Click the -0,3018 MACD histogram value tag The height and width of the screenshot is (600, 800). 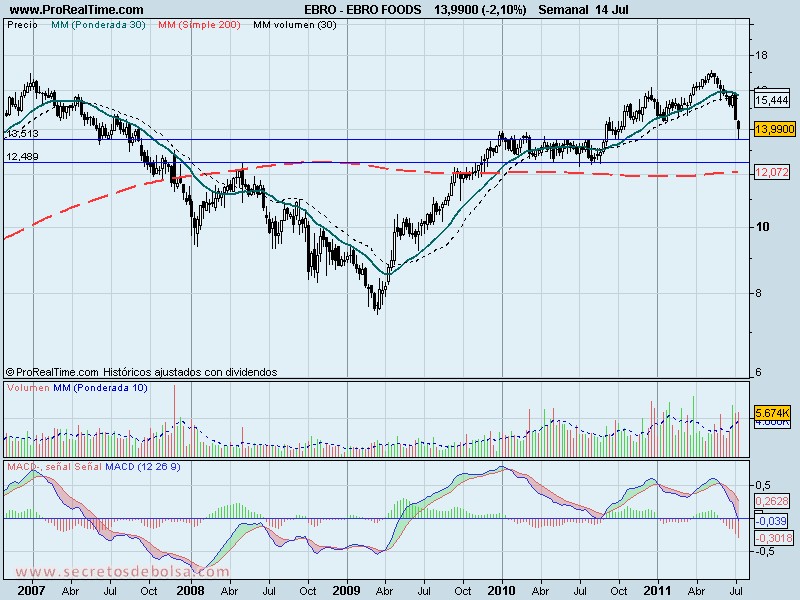(x=774, y=538)
